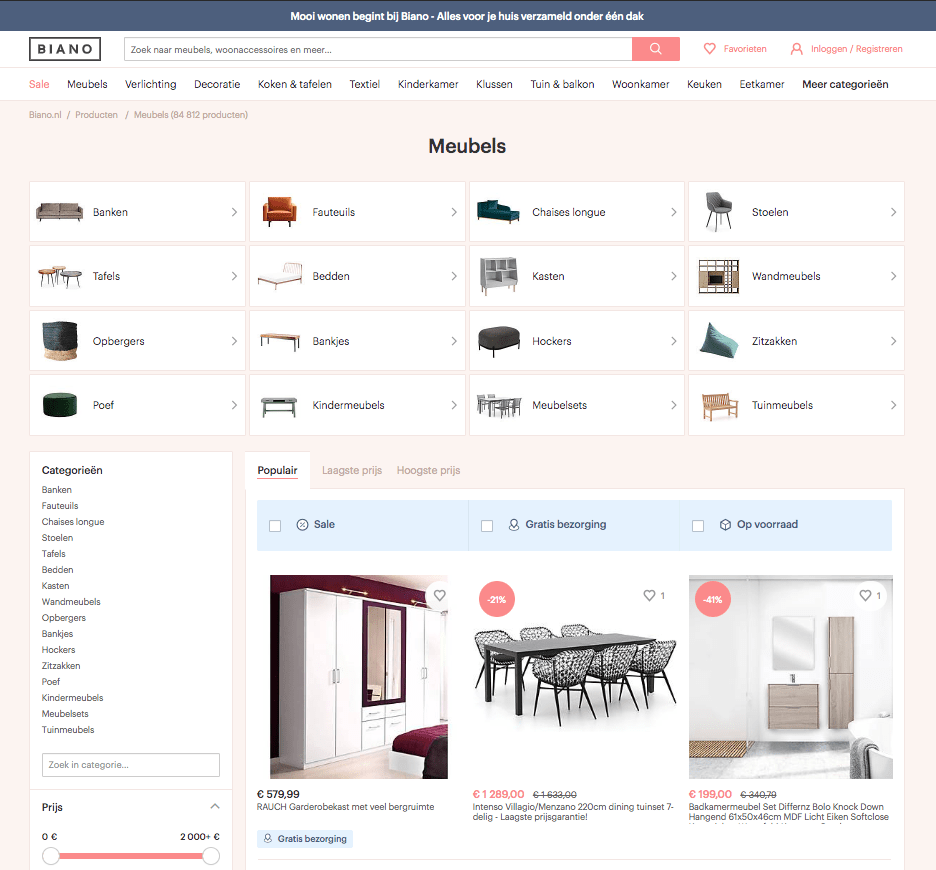
Task: Click the Zitzakken beanbag icon
Action: point(719,341)
